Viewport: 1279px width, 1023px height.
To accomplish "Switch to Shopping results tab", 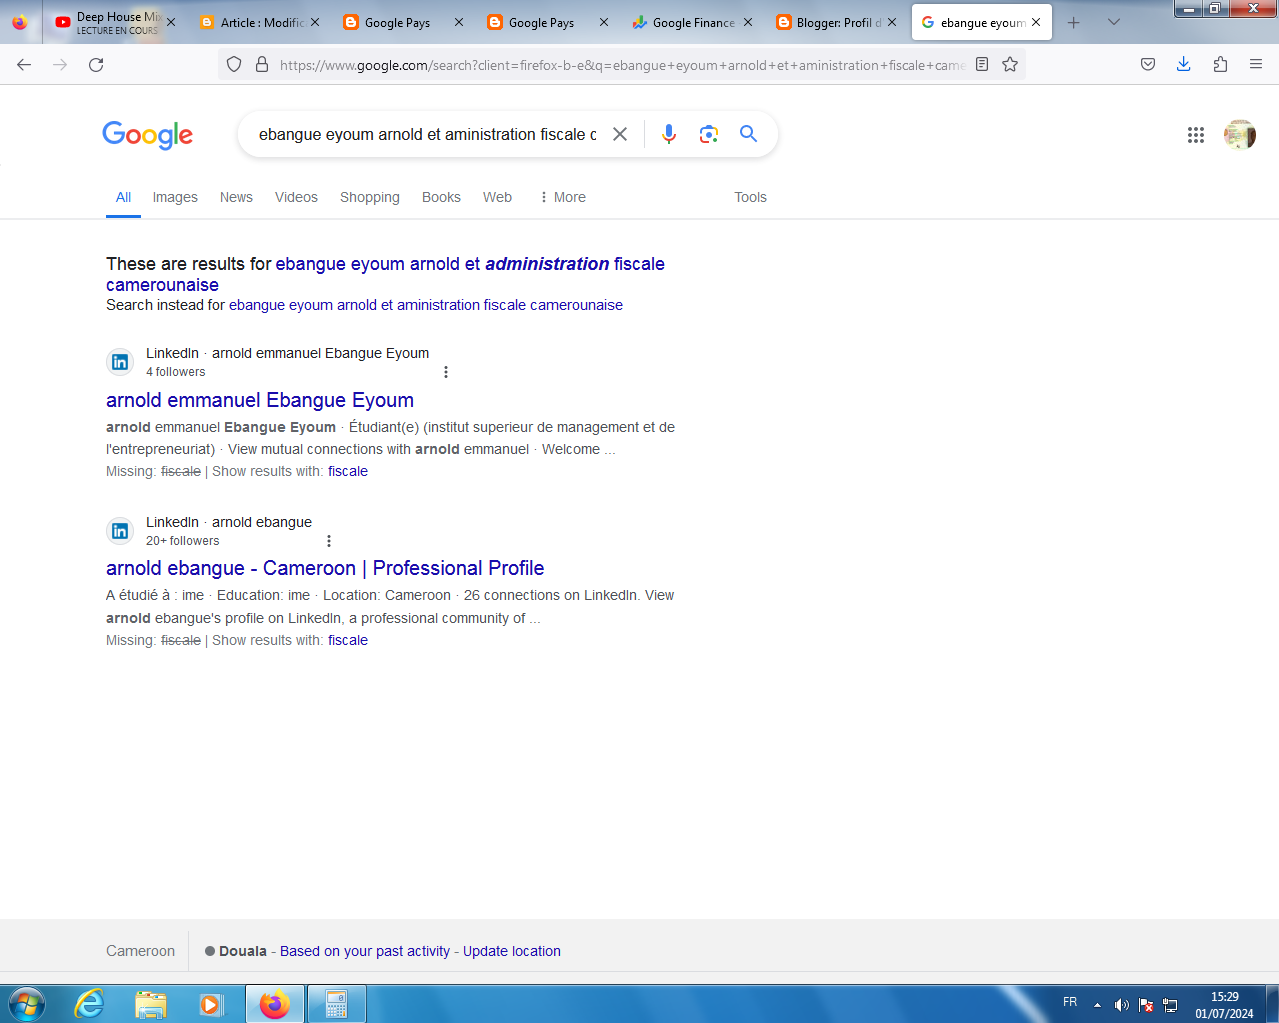I will pos(369,197).
